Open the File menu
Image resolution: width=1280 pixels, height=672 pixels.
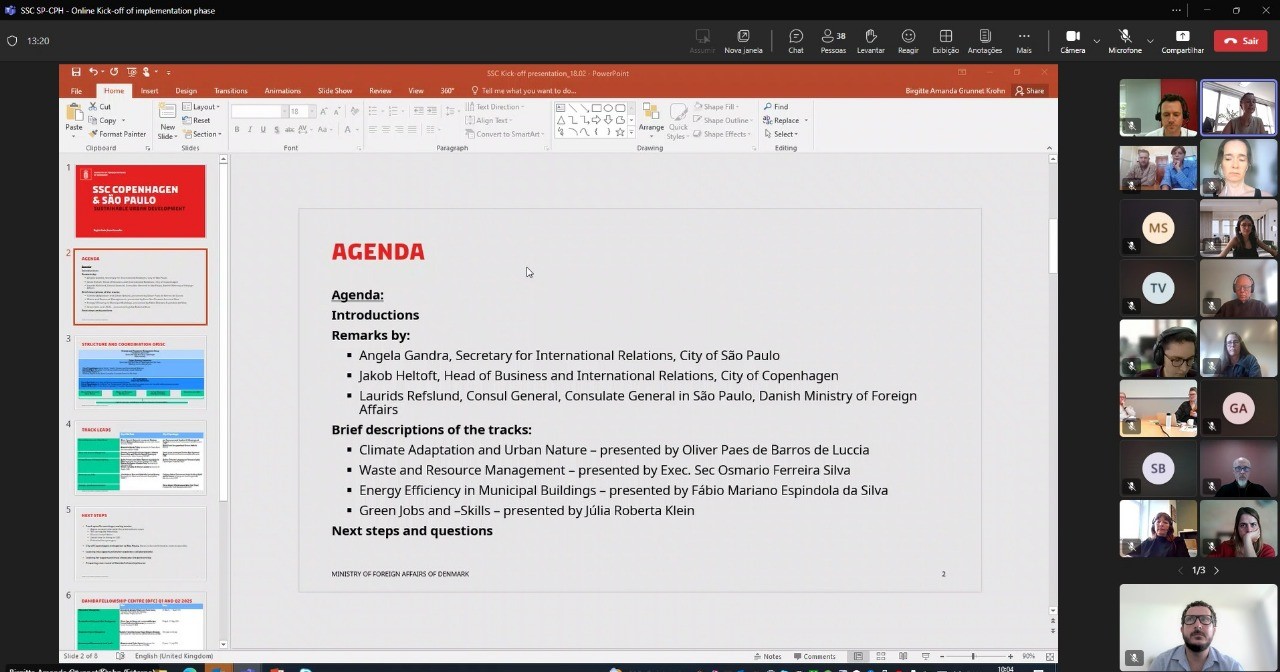(76, 91)
